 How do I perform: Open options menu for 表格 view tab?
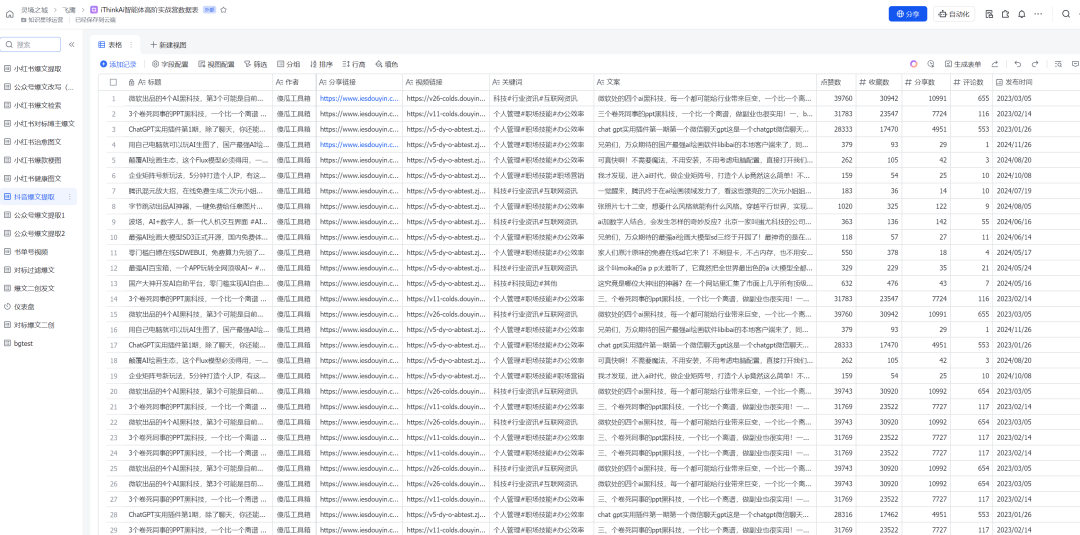tap(131, 45)
